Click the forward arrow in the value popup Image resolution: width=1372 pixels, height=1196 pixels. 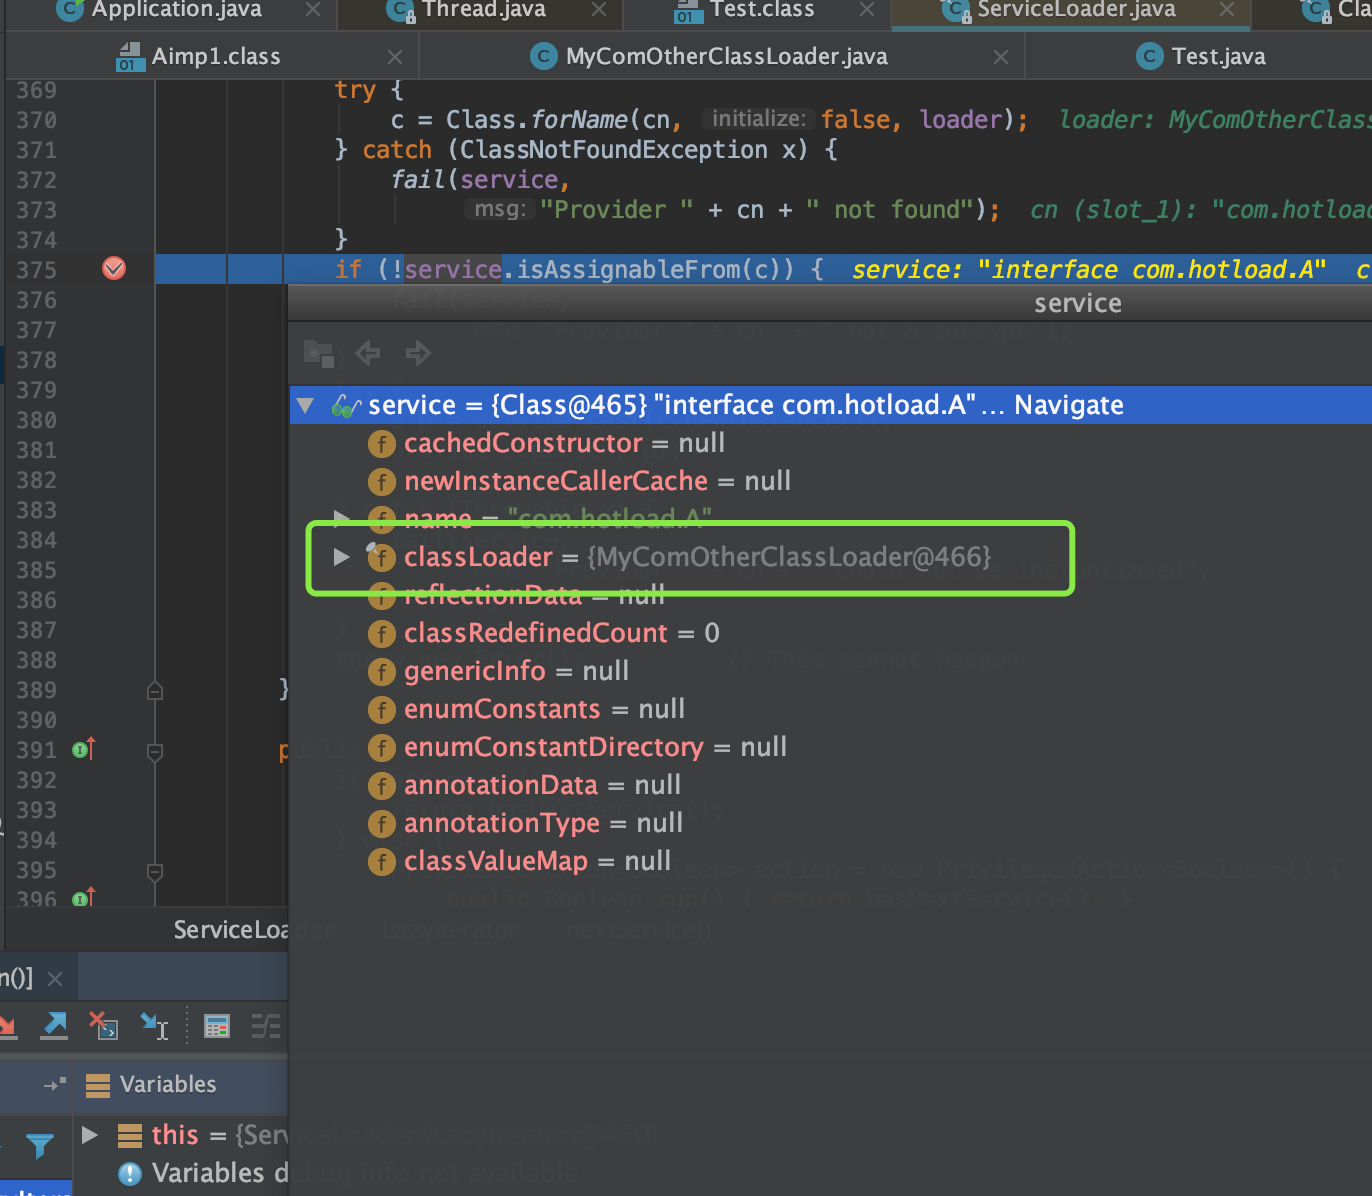click(x=417, y=353)
